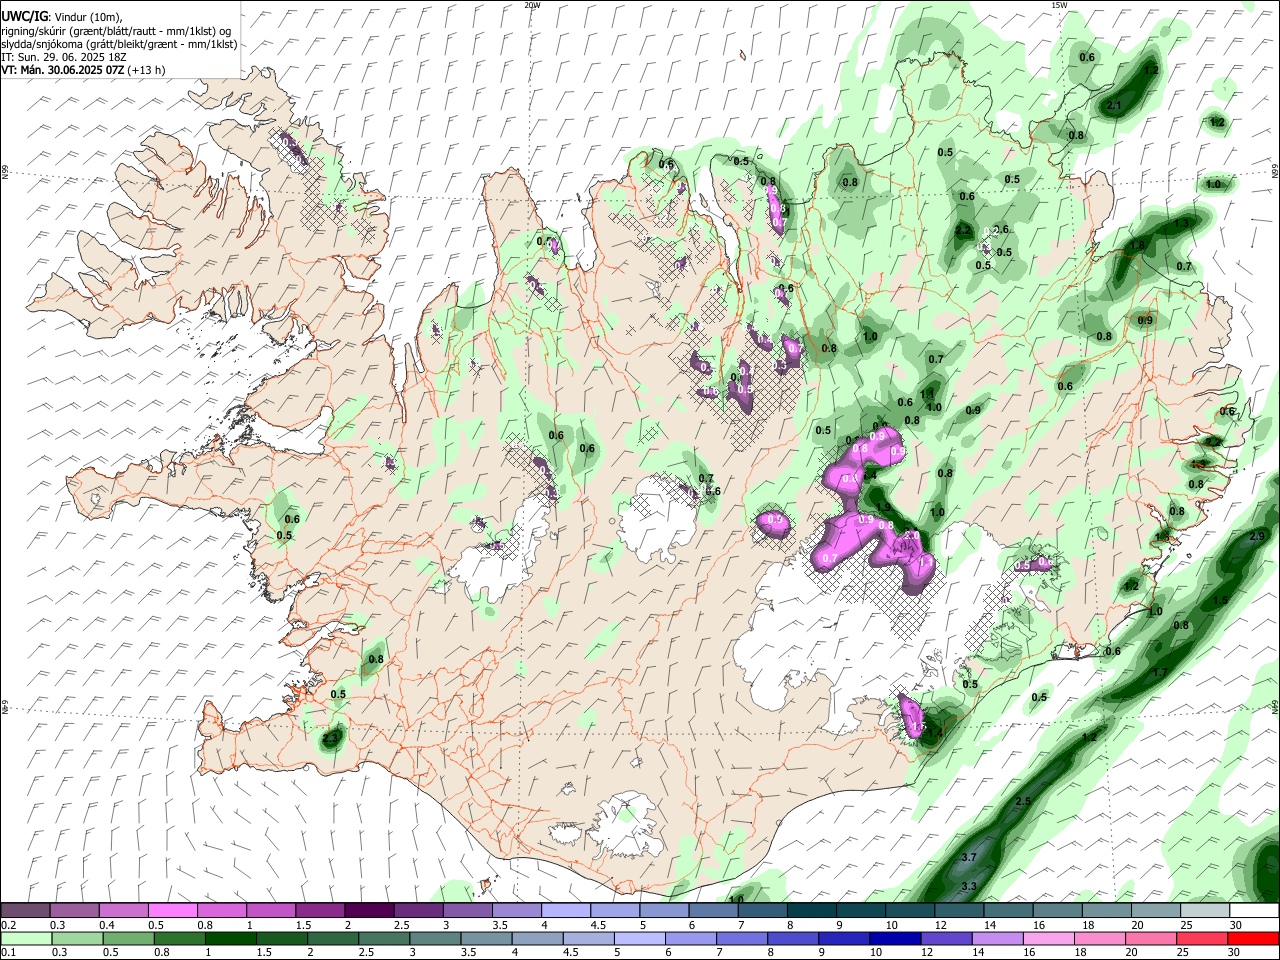1280x960 pixels.
Task: Click the '3.3' rainfall value on the map
Action: pos(969,887)
